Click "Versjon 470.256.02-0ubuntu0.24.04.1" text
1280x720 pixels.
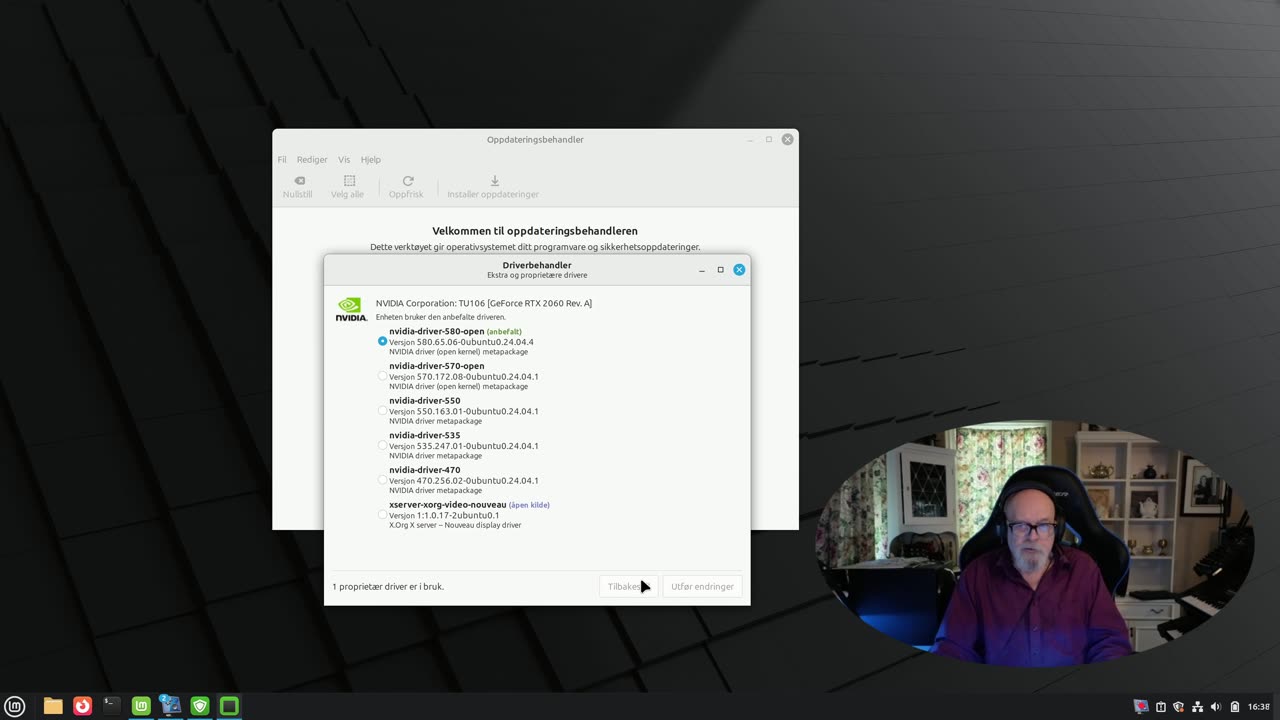464,481
